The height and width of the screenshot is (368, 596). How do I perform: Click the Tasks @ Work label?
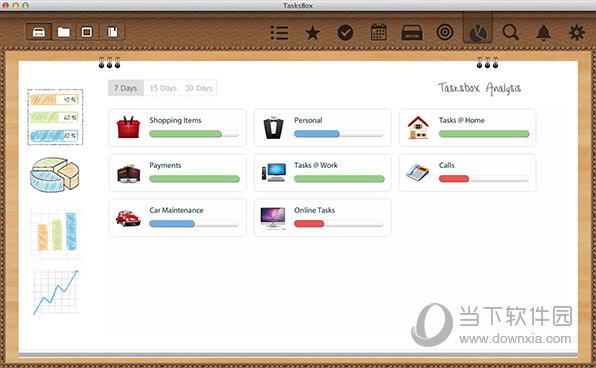315,165
